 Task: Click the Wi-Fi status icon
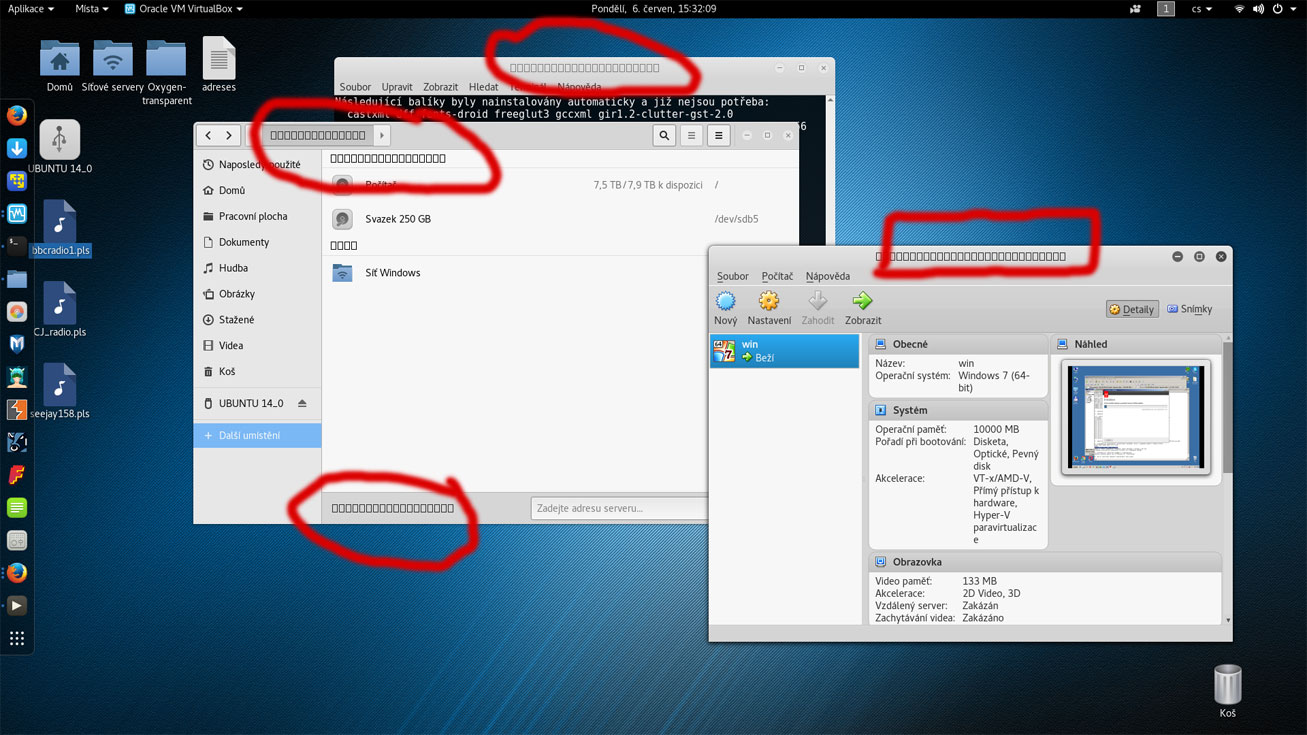pos(1239,8)
